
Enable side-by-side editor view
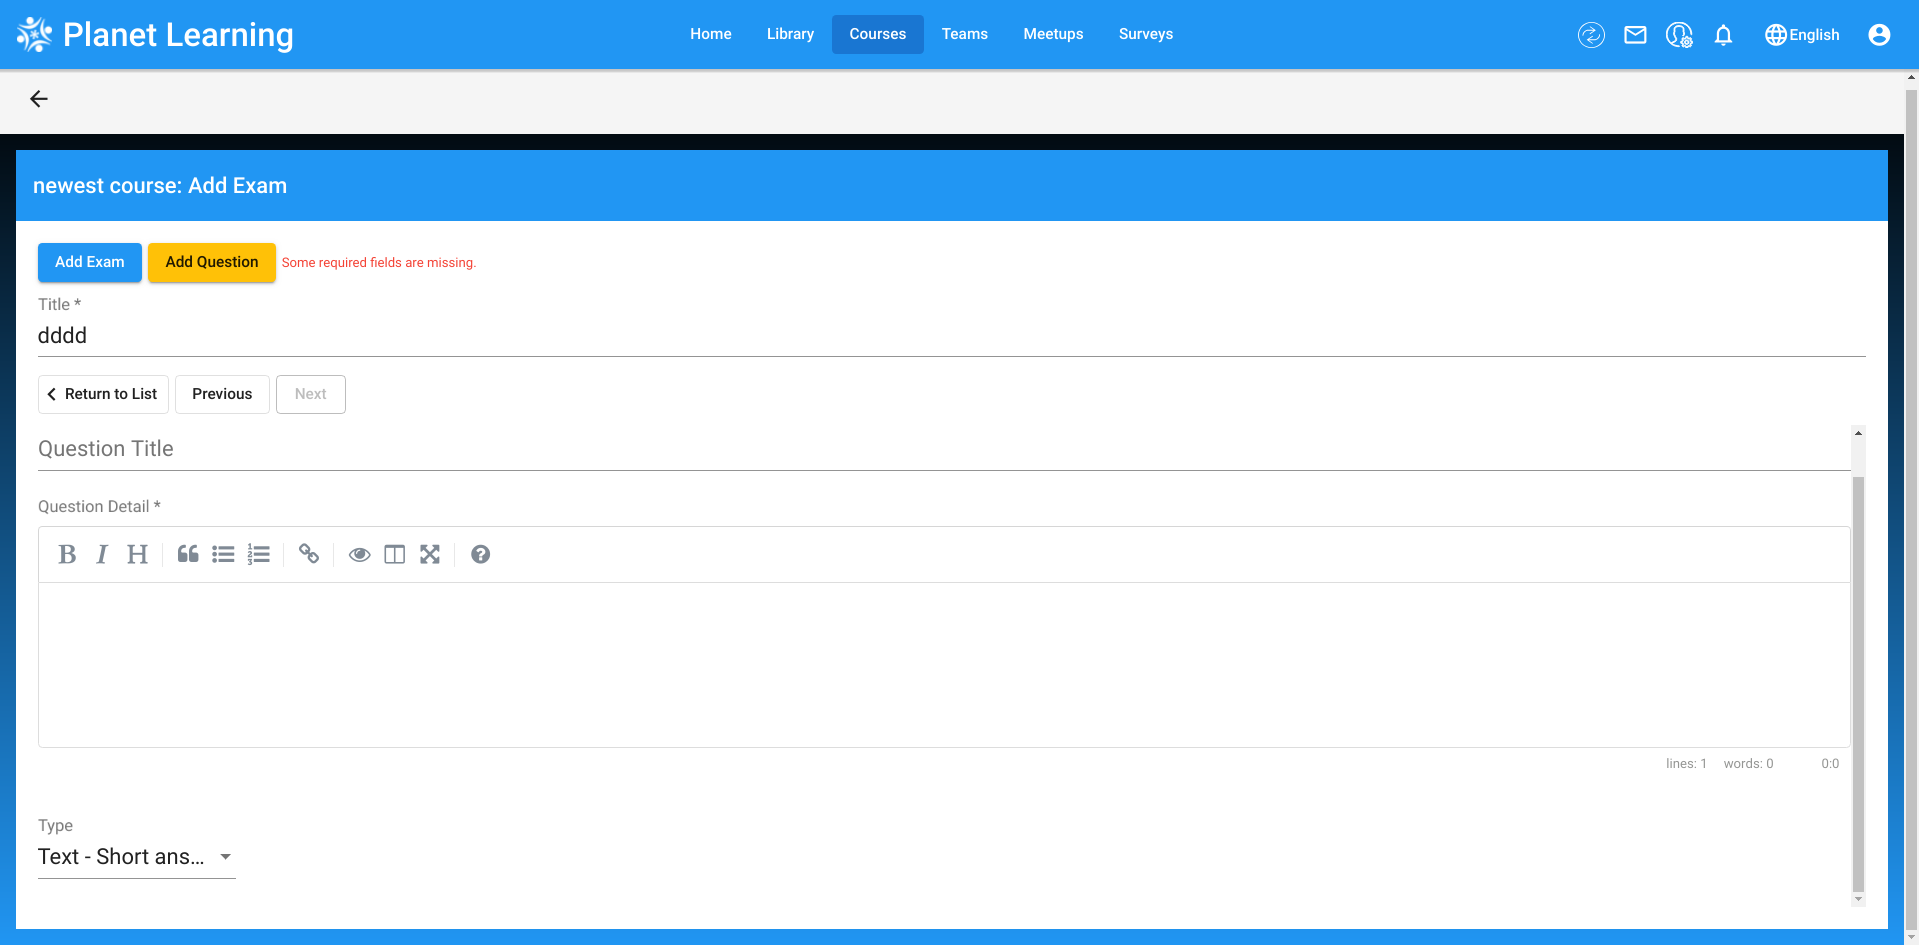(x=394, y=554)
